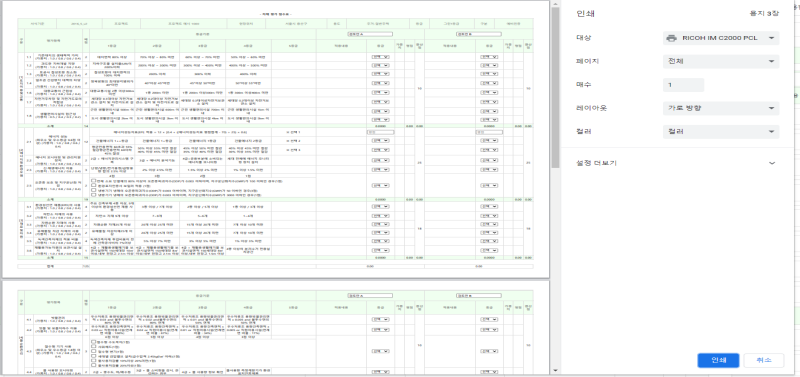Open the 레이아웃 dropdown showing 가로 방향
Viewport: 800px width, 377px height.
721,108
